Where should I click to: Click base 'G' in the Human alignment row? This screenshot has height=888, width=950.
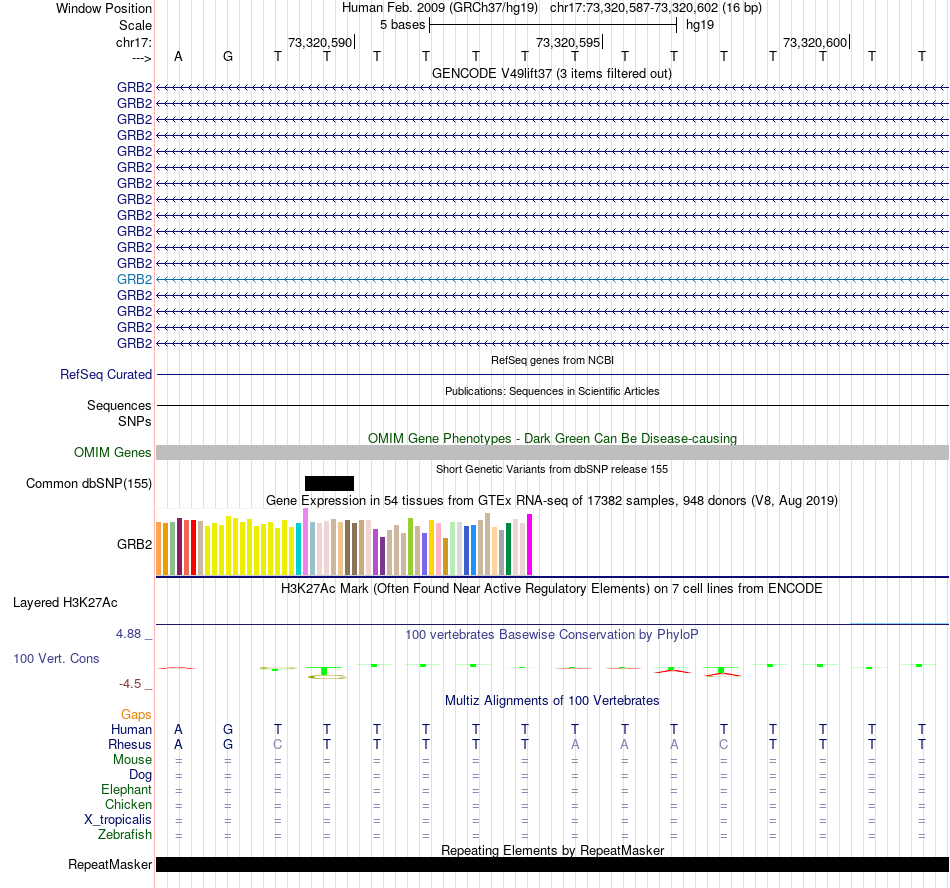(x=228, y=729)
